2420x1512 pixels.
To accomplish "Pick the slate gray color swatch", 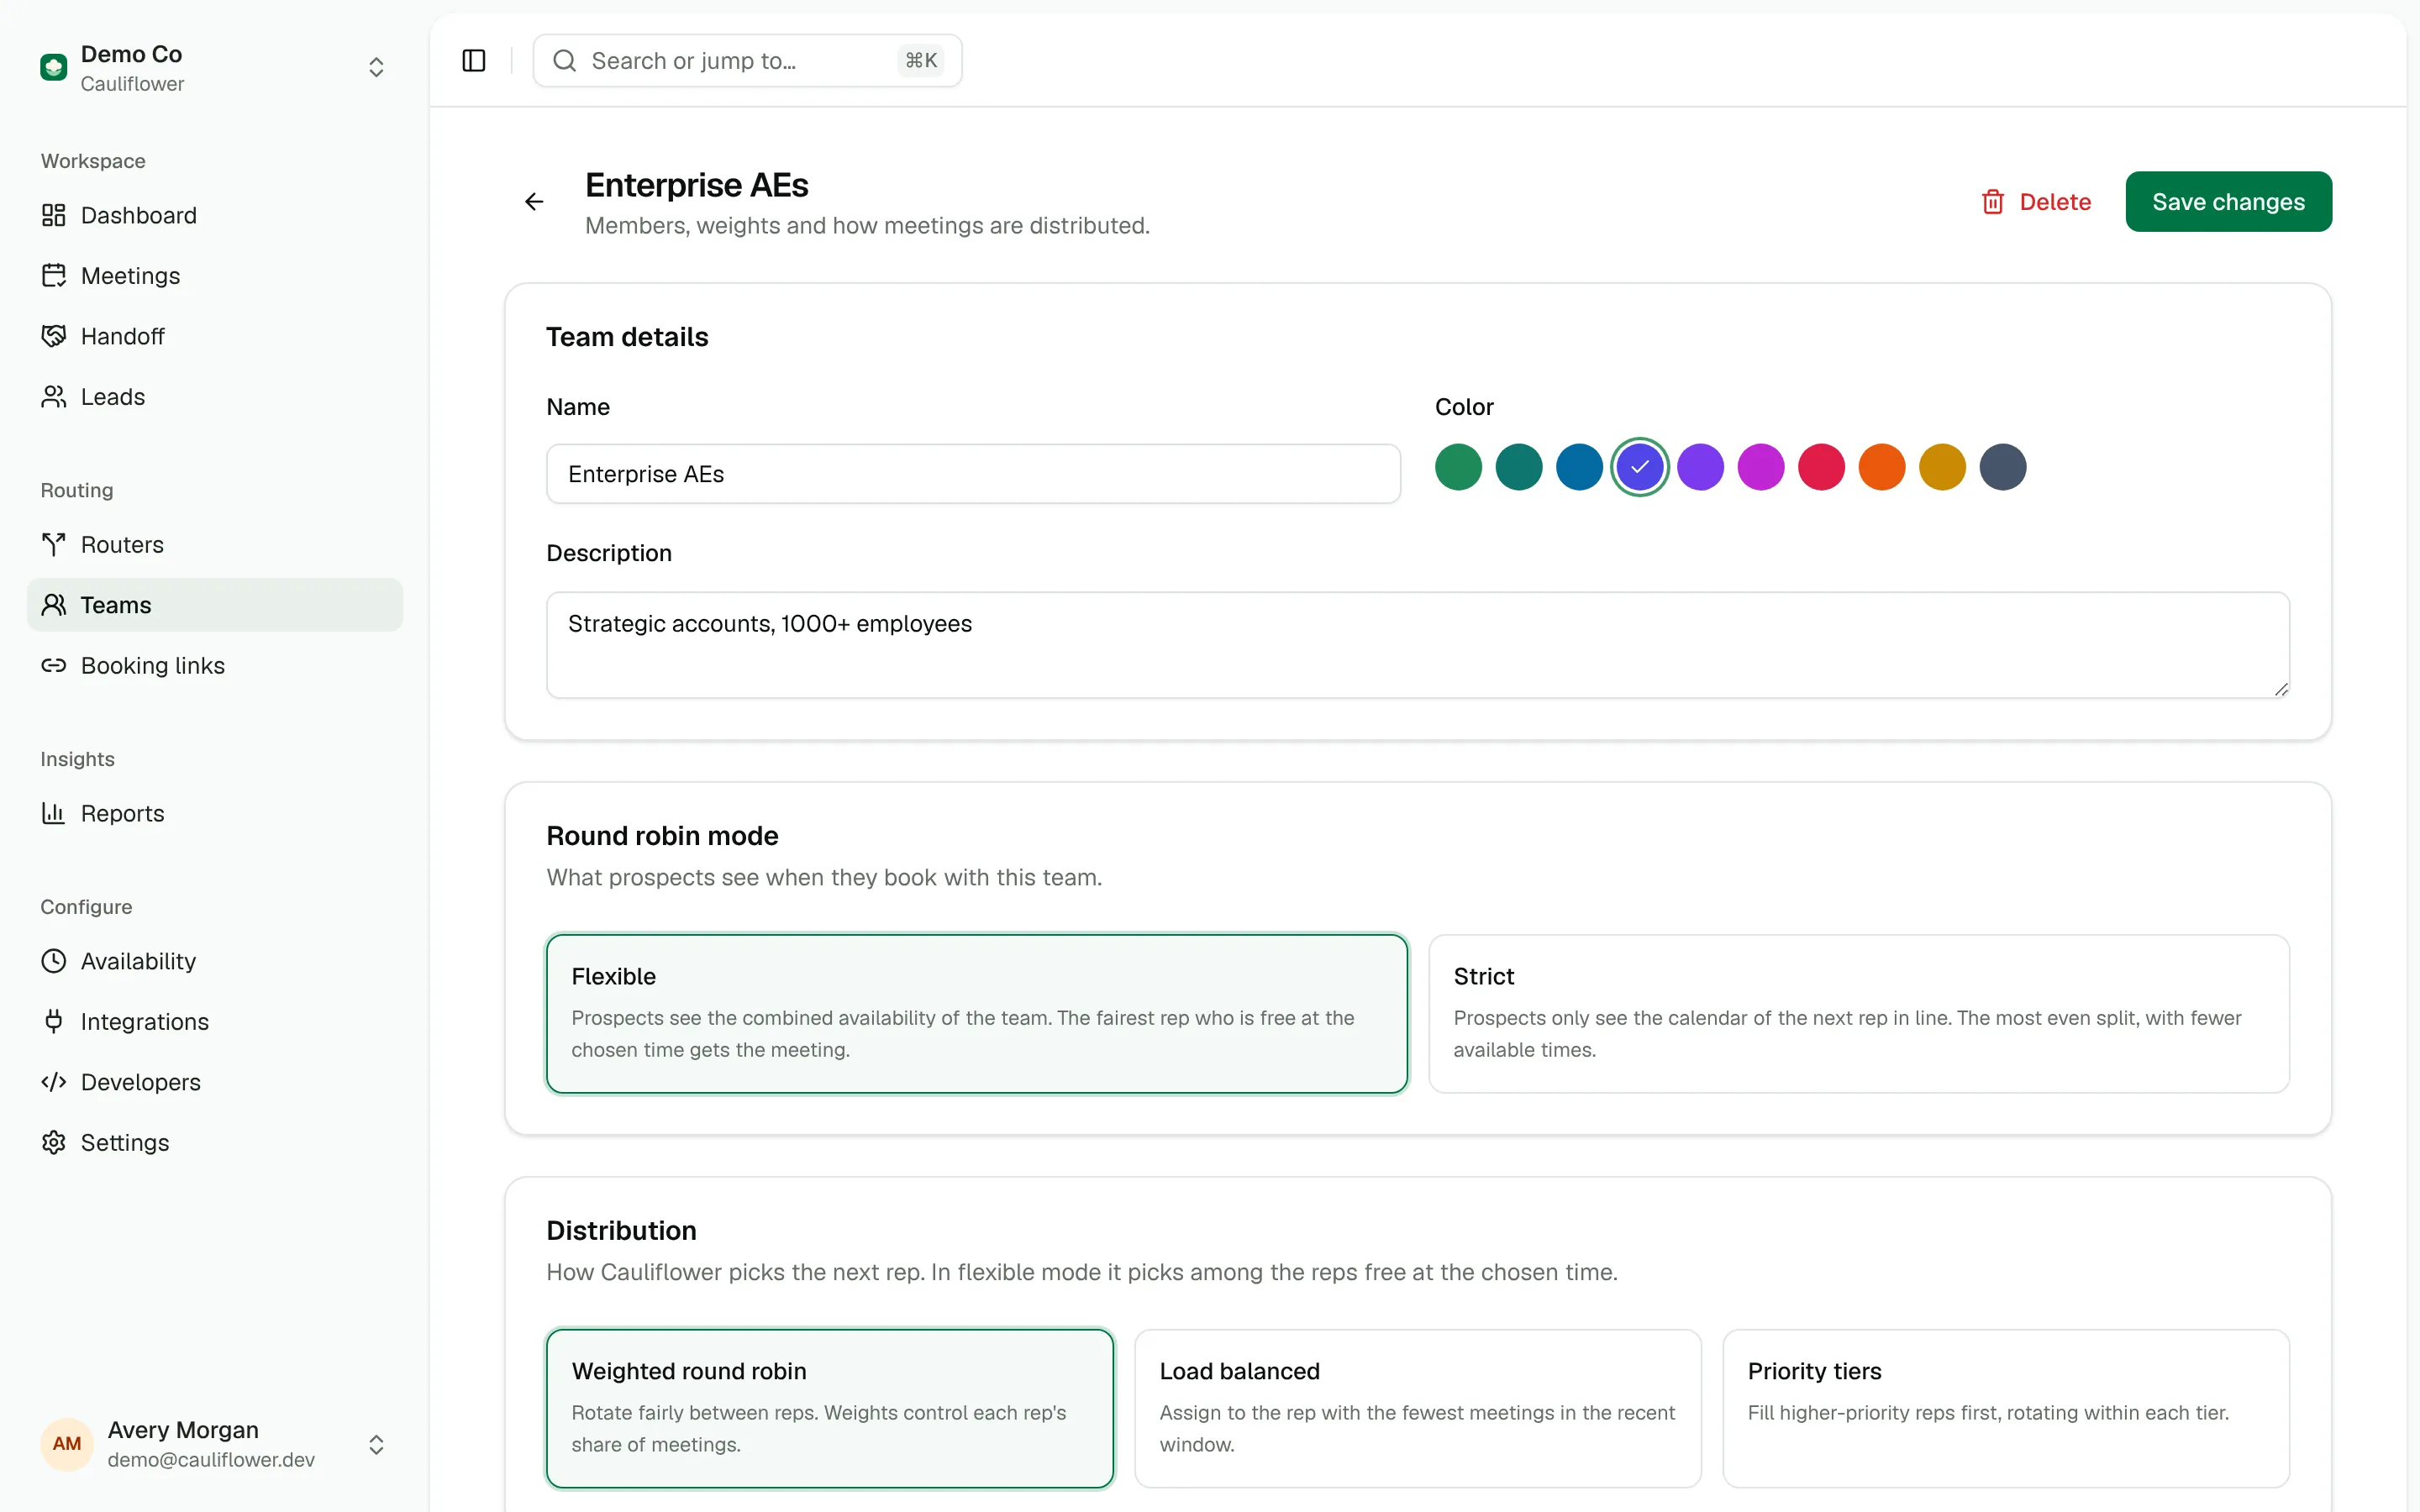I will pos(2003,467).
